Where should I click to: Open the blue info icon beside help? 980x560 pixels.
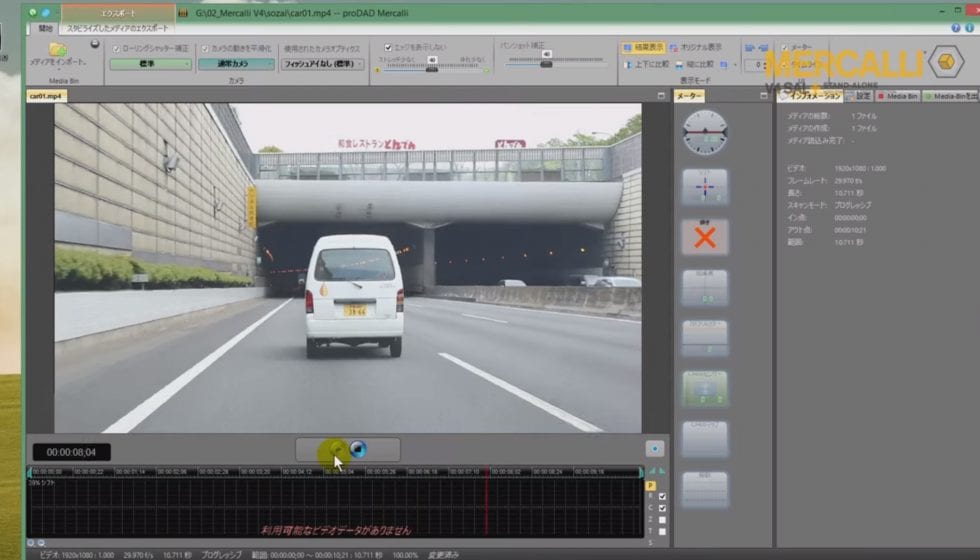(969, 28)
